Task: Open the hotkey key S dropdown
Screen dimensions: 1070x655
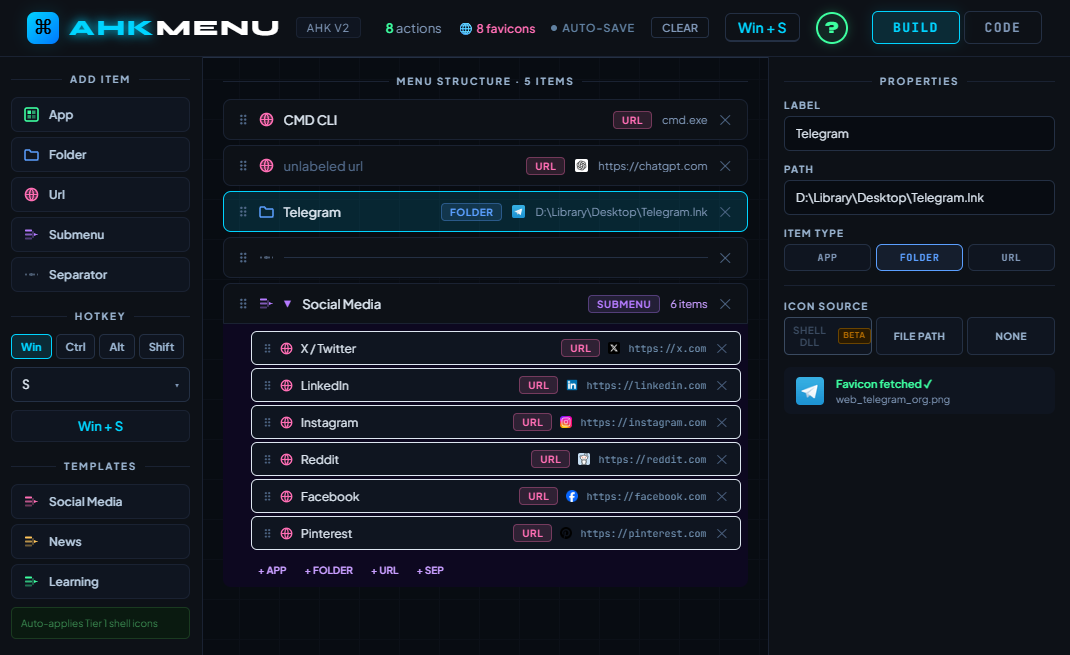Action: click(100, 385)
